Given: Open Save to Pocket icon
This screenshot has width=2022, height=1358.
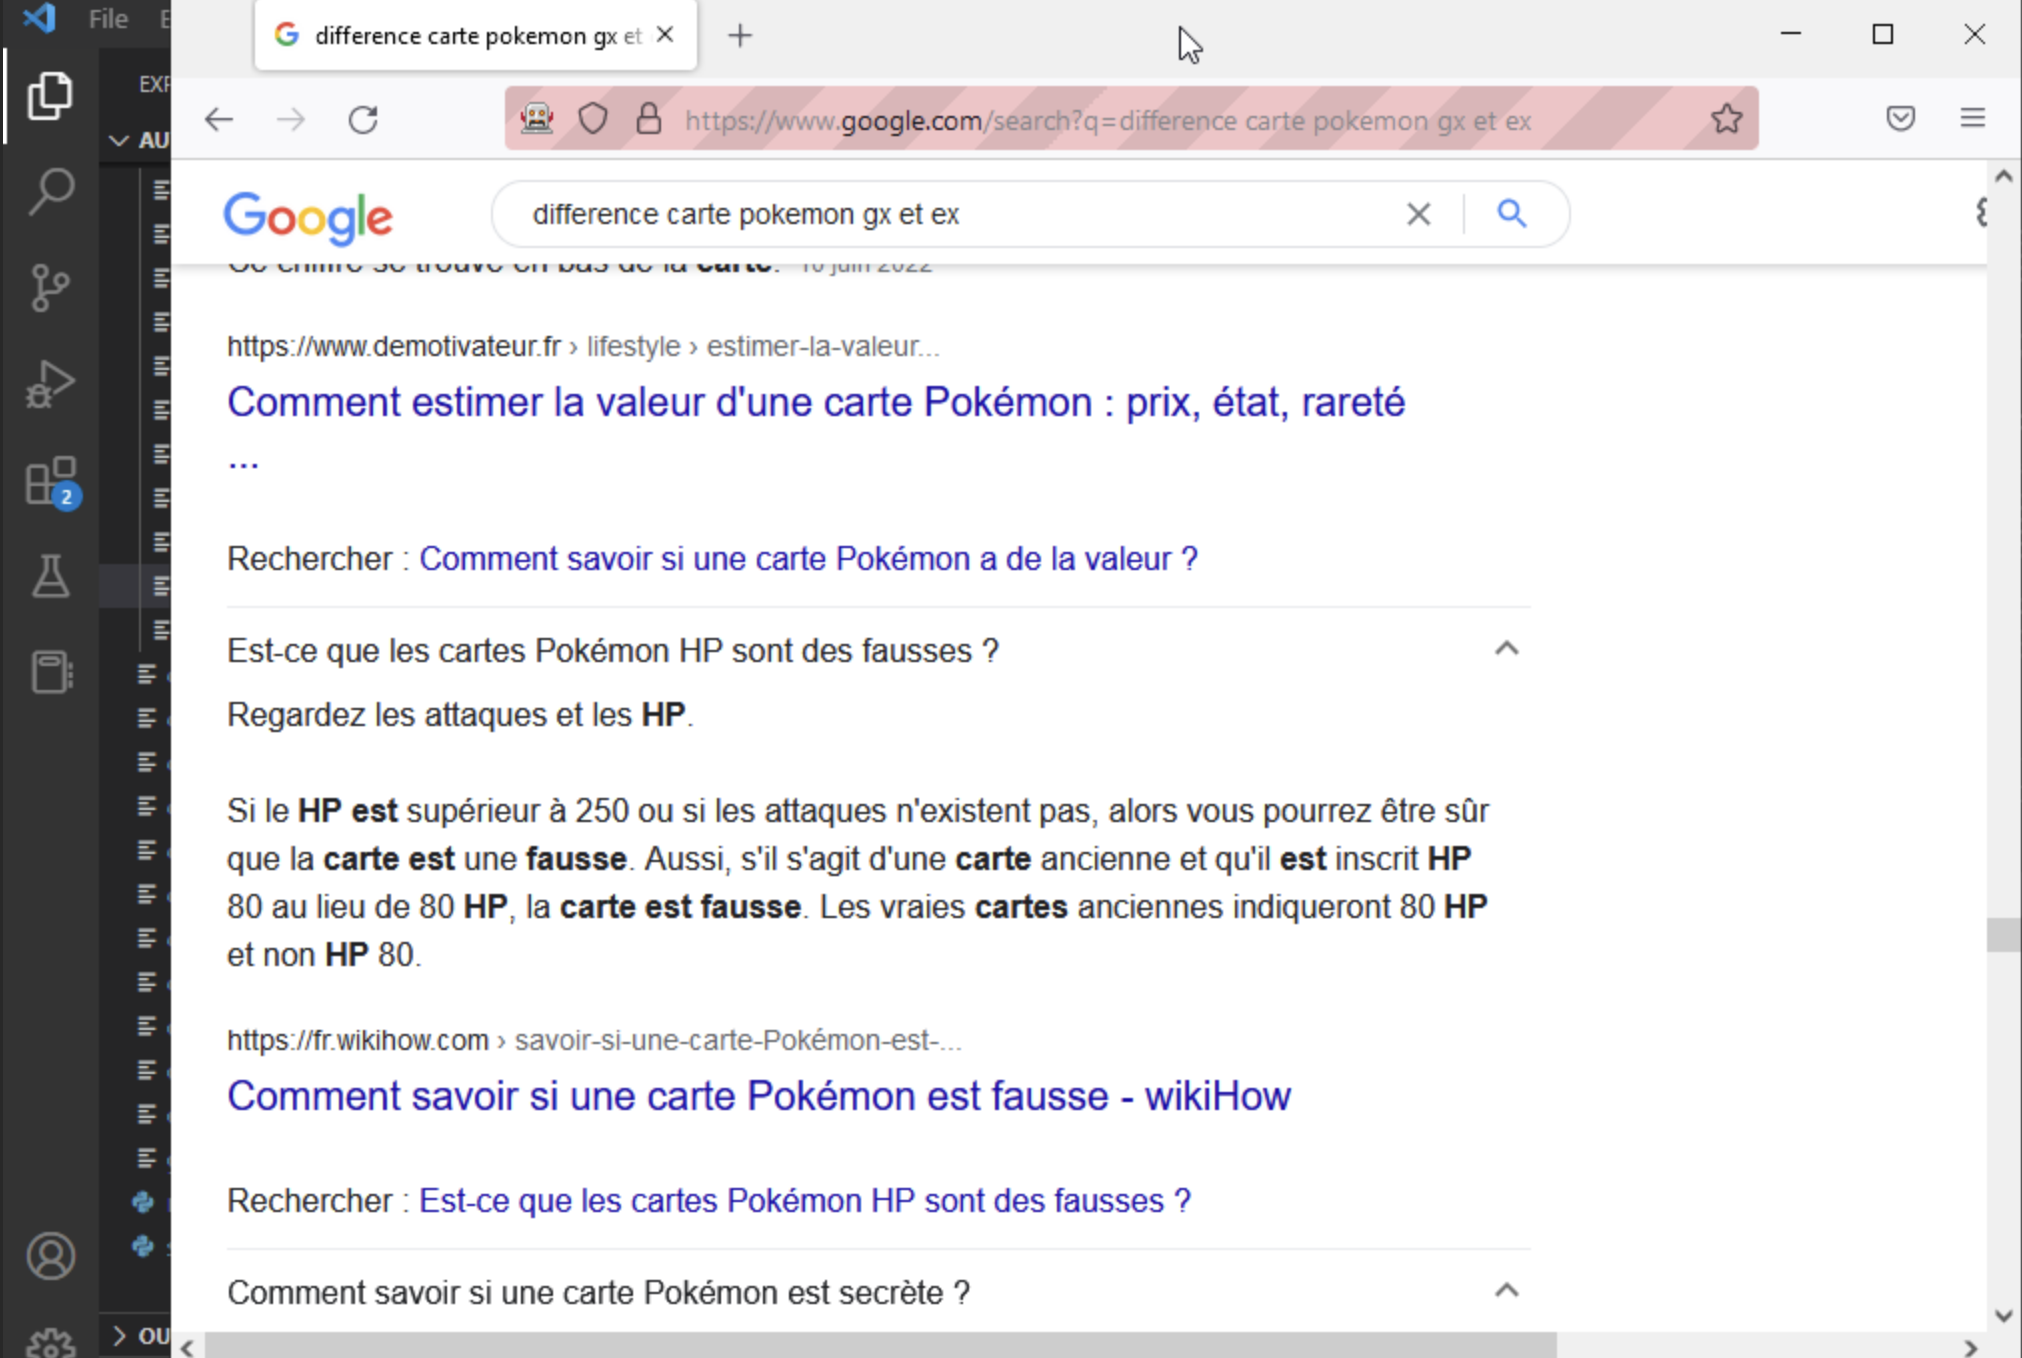Looking at the screenshot, I should point(1901,119).
